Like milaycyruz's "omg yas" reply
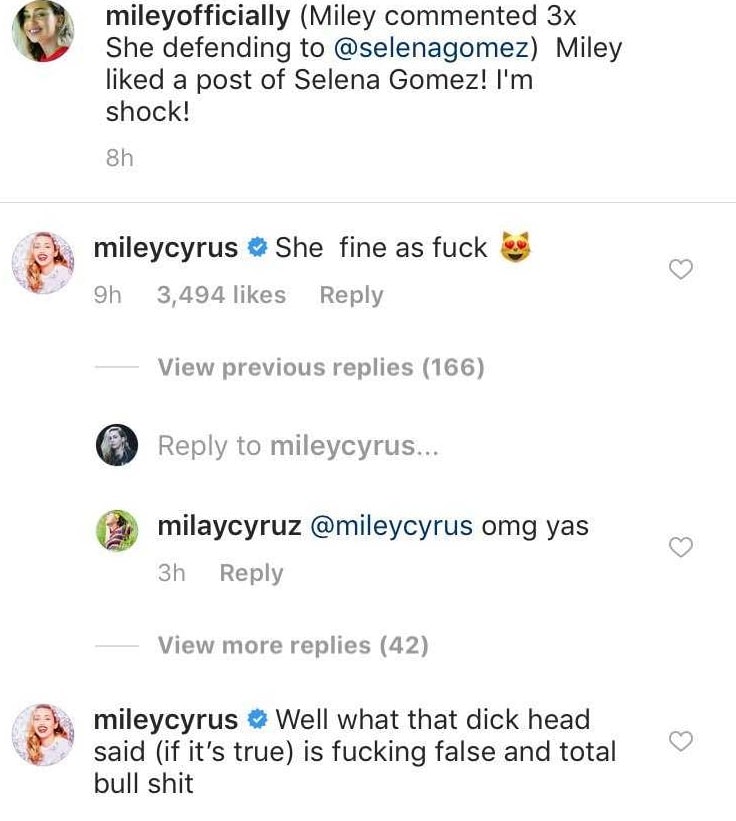Viewport: 736px width, 821px height. pyautogui.click(x=681, y=546)
